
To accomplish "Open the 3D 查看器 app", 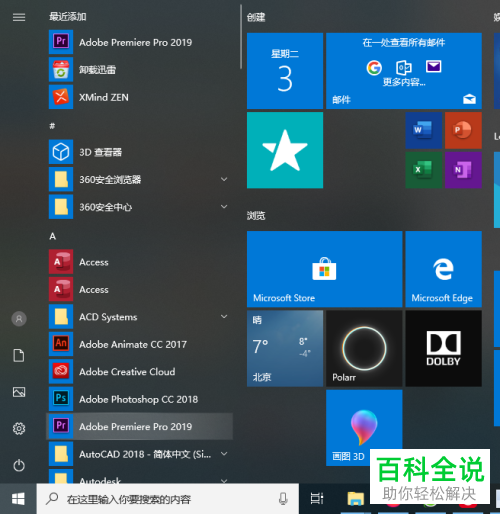I will point(140,152).
